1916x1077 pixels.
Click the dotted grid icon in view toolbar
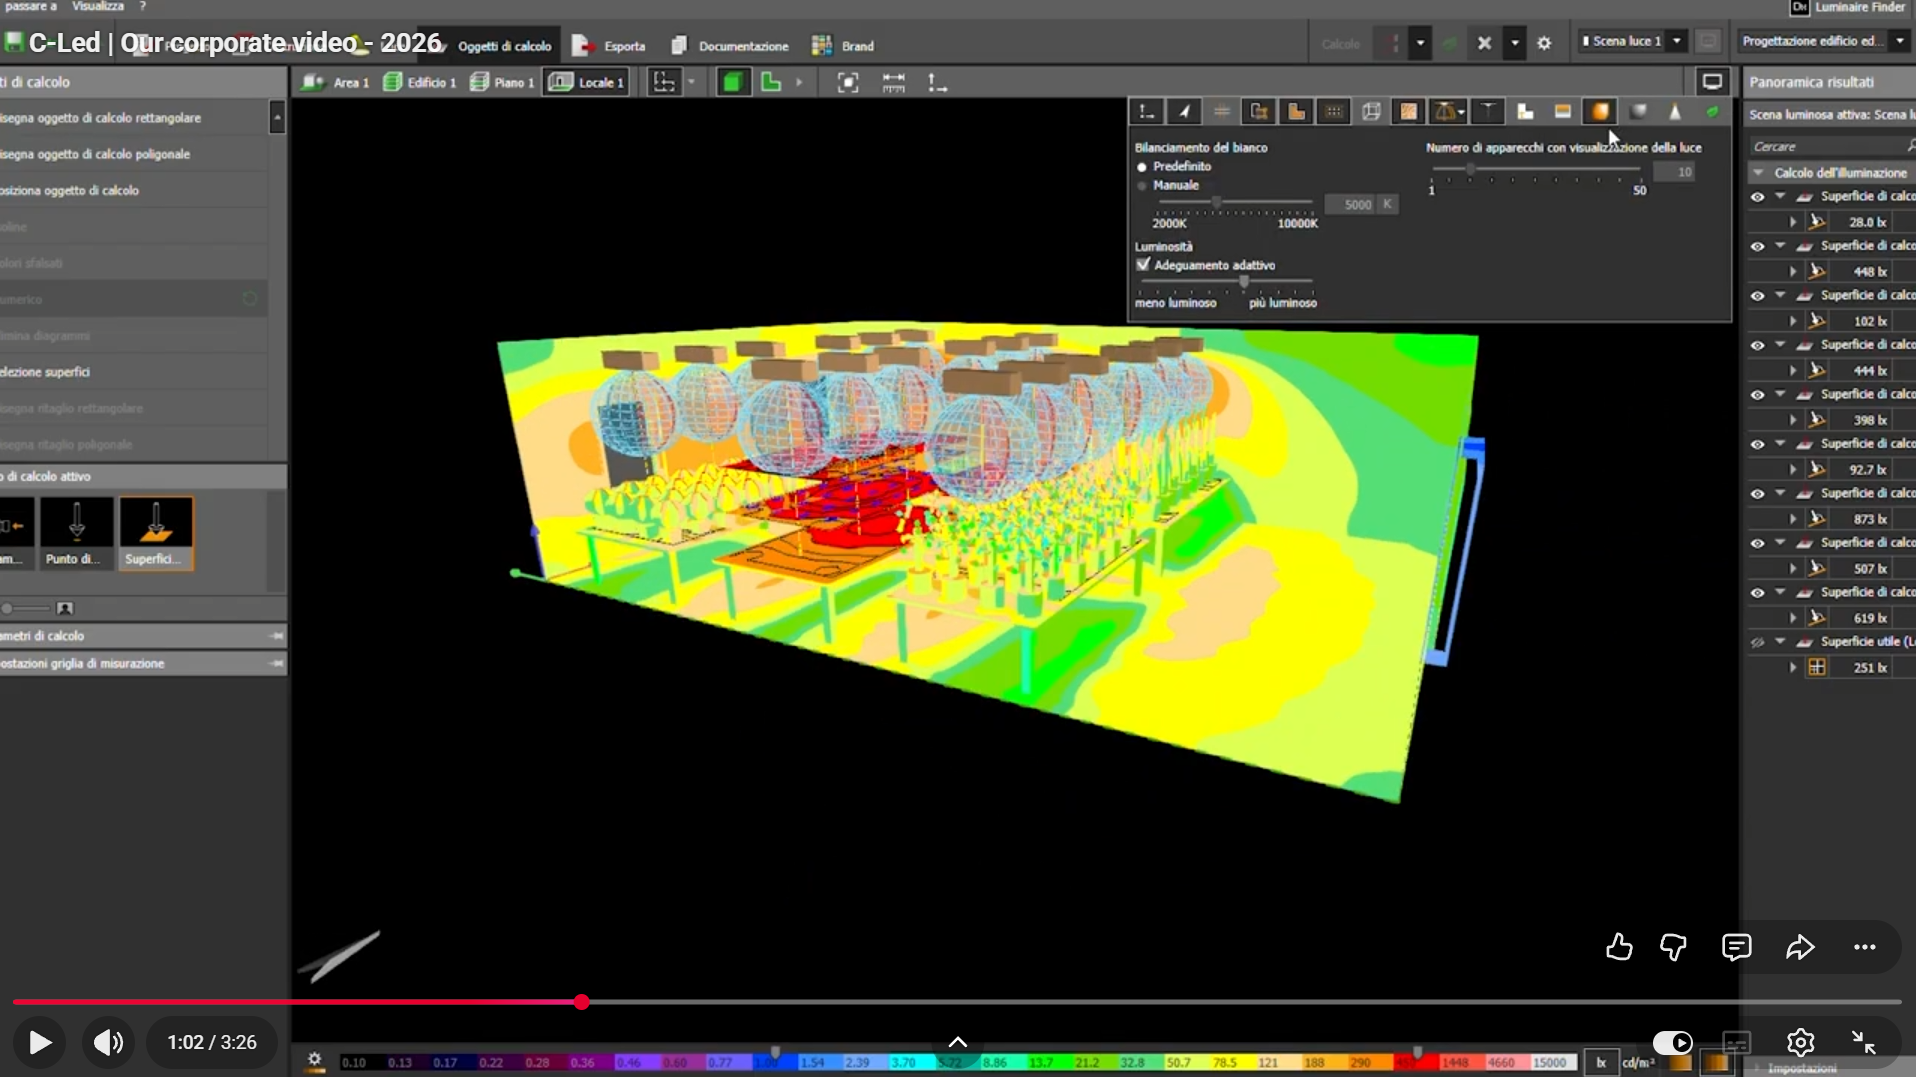(x=1334, y=112)
